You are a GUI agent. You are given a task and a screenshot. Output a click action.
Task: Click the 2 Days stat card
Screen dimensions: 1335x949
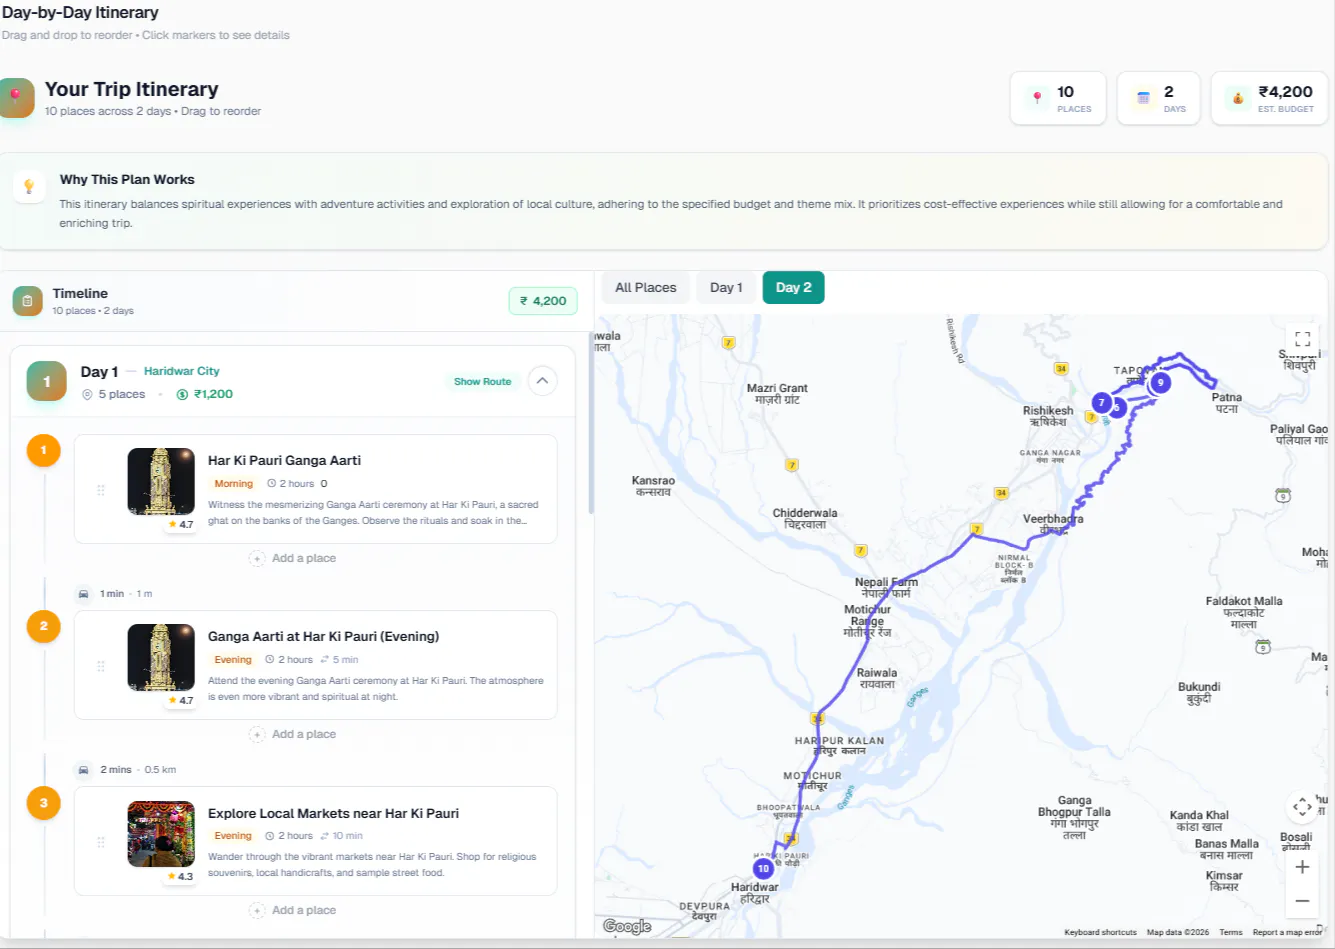(1158, 98)
